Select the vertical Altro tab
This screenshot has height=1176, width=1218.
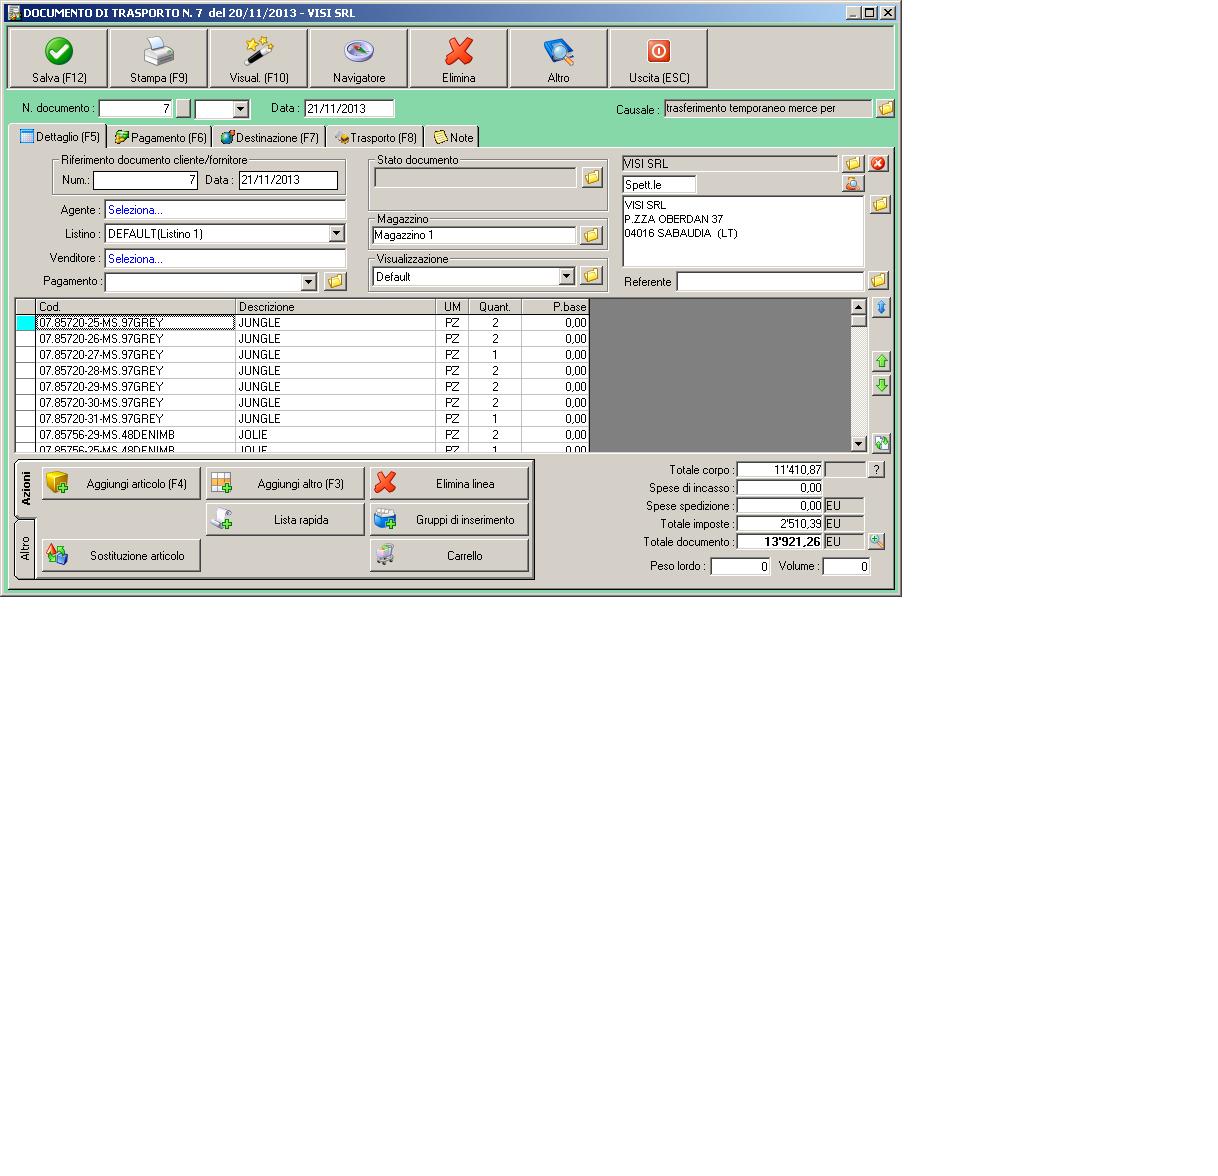click(x=26, y=549)
